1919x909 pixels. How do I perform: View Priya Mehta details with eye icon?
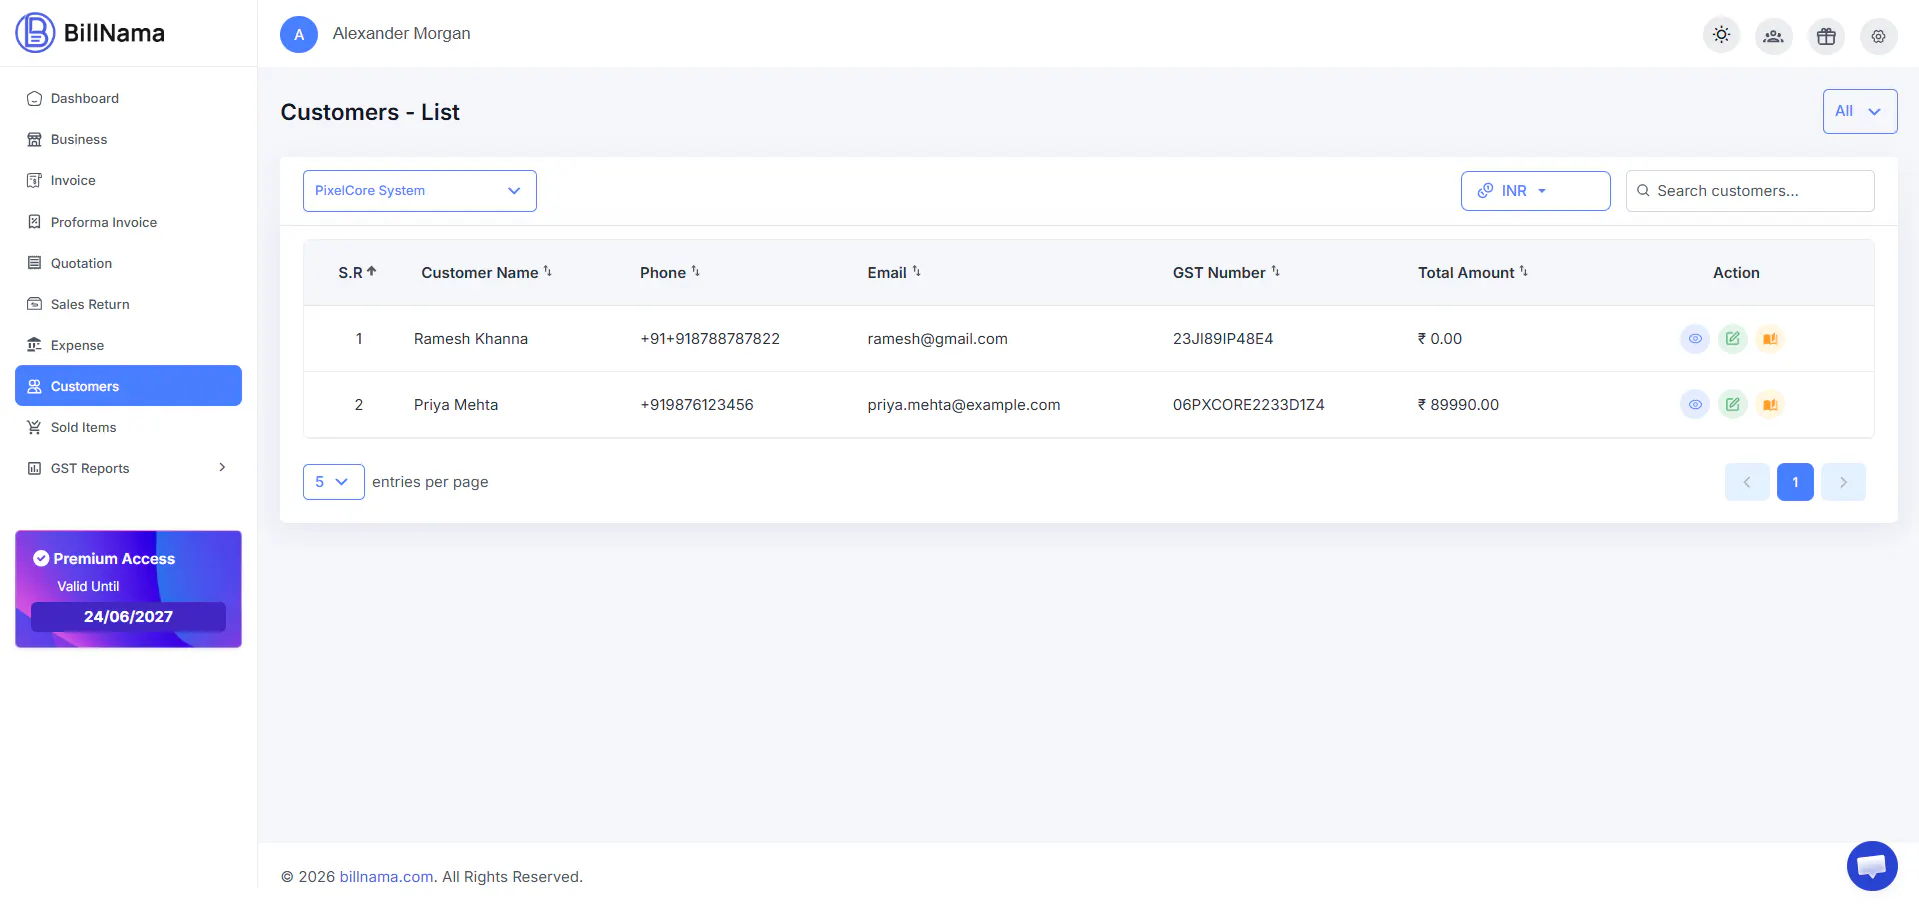[1695, 405]
